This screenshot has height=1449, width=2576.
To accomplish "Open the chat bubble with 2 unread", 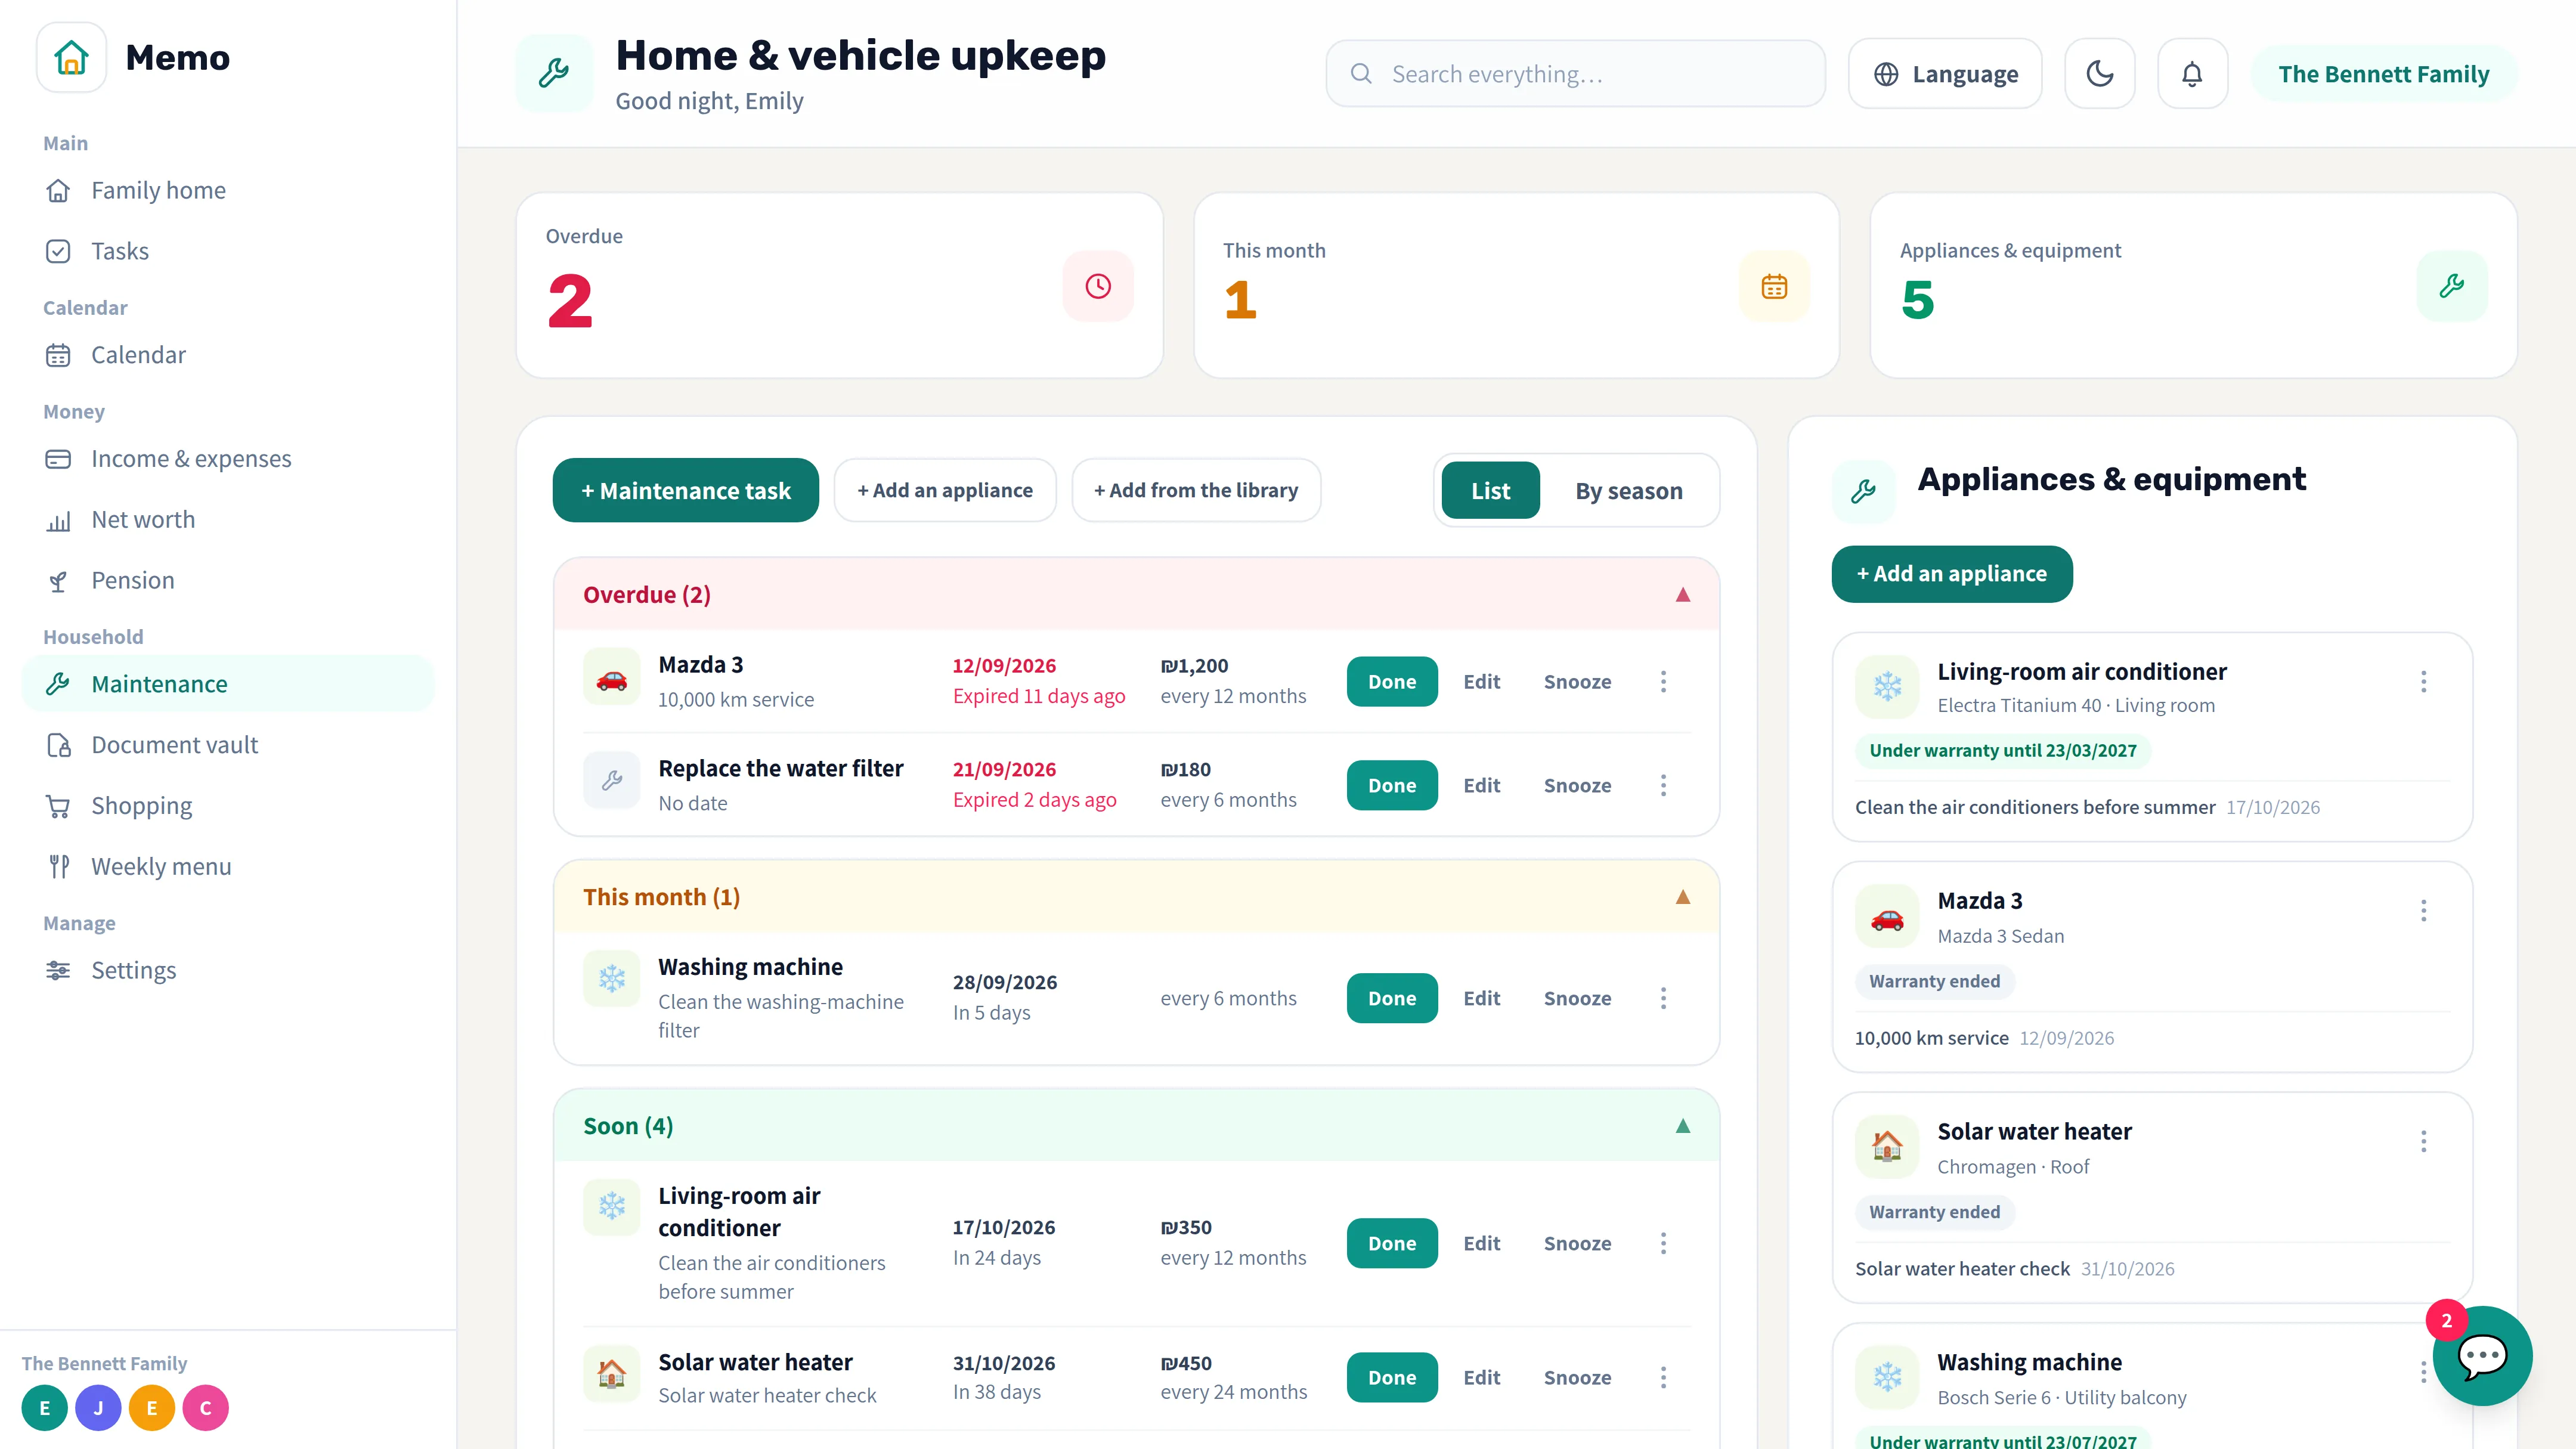I will click(x=2482, y=1356).
